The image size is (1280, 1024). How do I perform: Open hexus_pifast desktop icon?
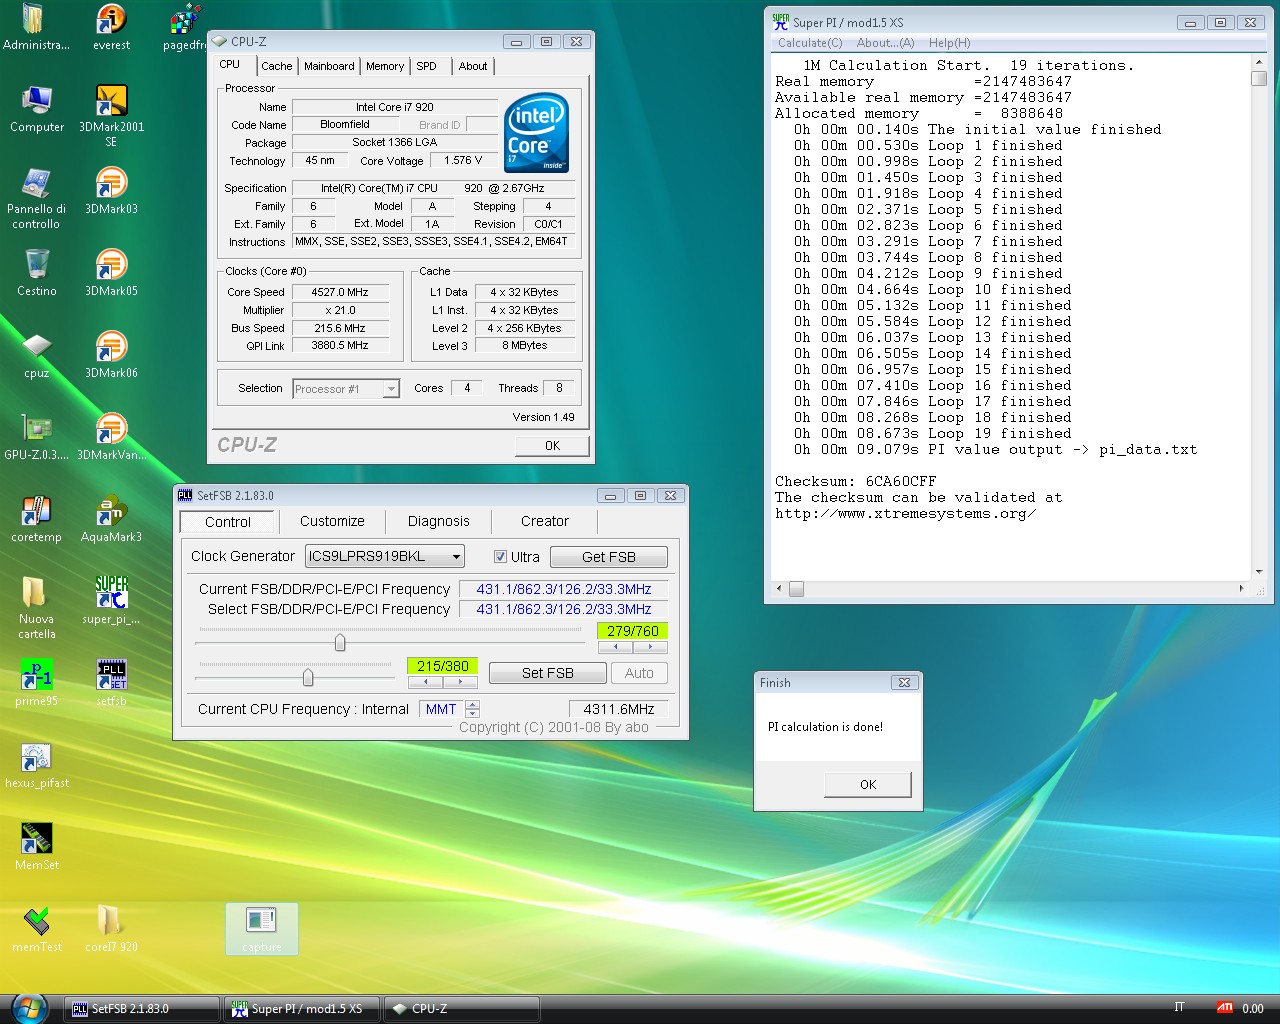[37, 765]
